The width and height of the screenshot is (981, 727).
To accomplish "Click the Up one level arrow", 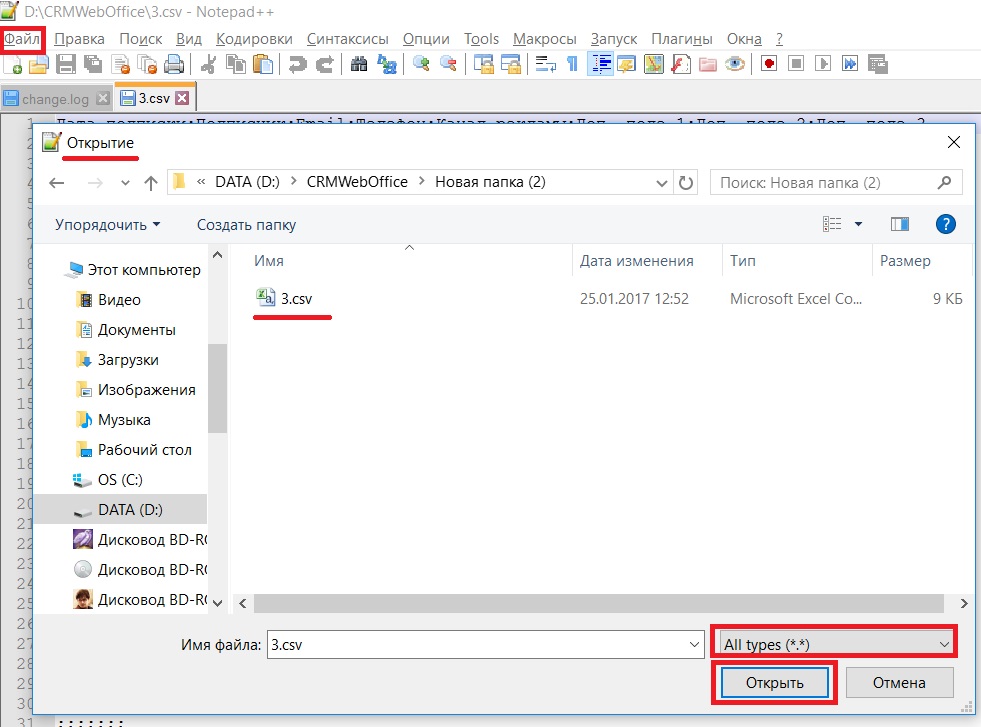I will click(x=151, y=183).
